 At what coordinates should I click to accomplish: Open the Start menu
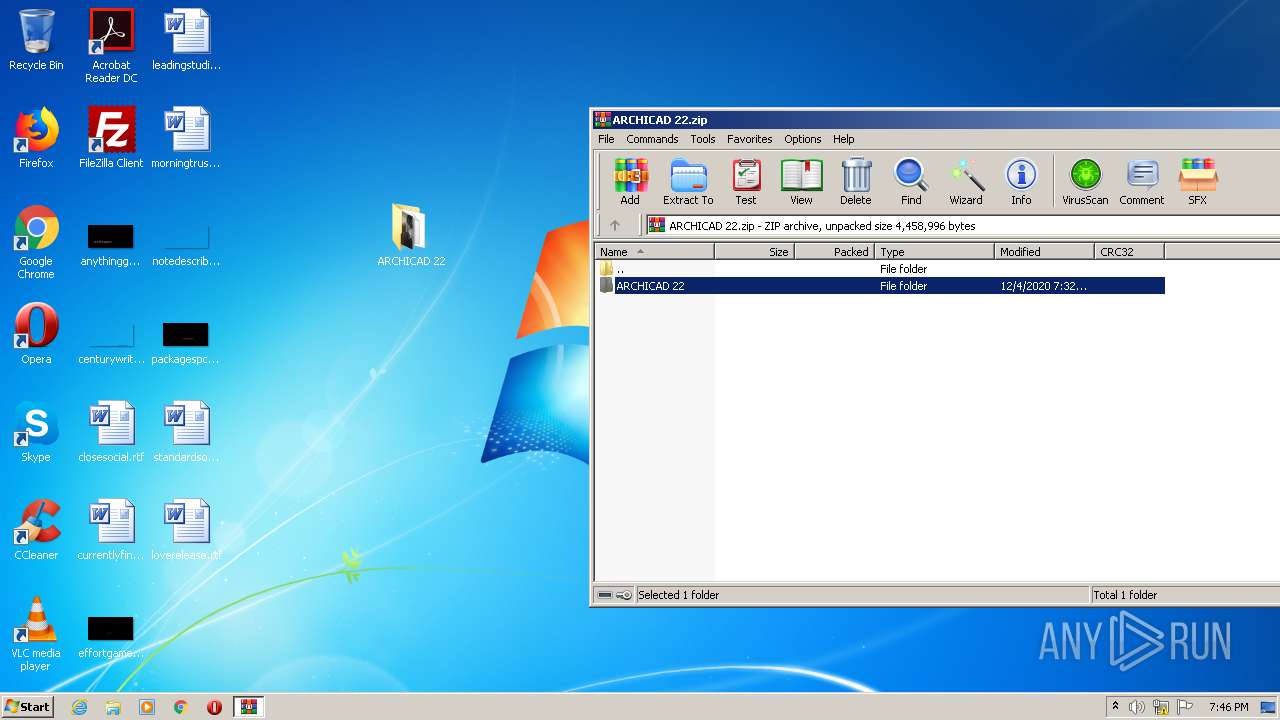point(27,707)
